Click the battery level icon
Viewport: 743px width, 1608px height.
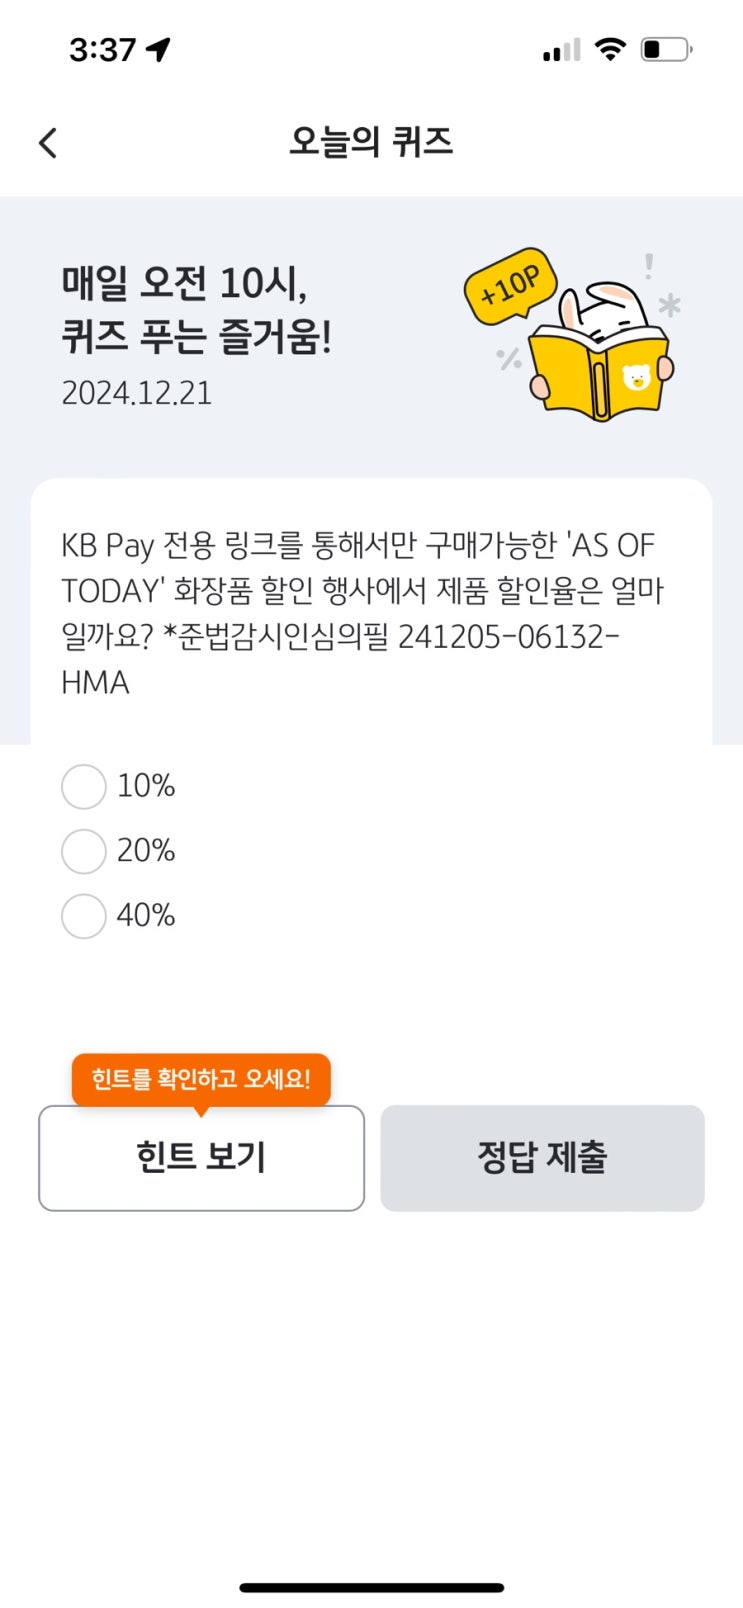(x=665, y=49)
